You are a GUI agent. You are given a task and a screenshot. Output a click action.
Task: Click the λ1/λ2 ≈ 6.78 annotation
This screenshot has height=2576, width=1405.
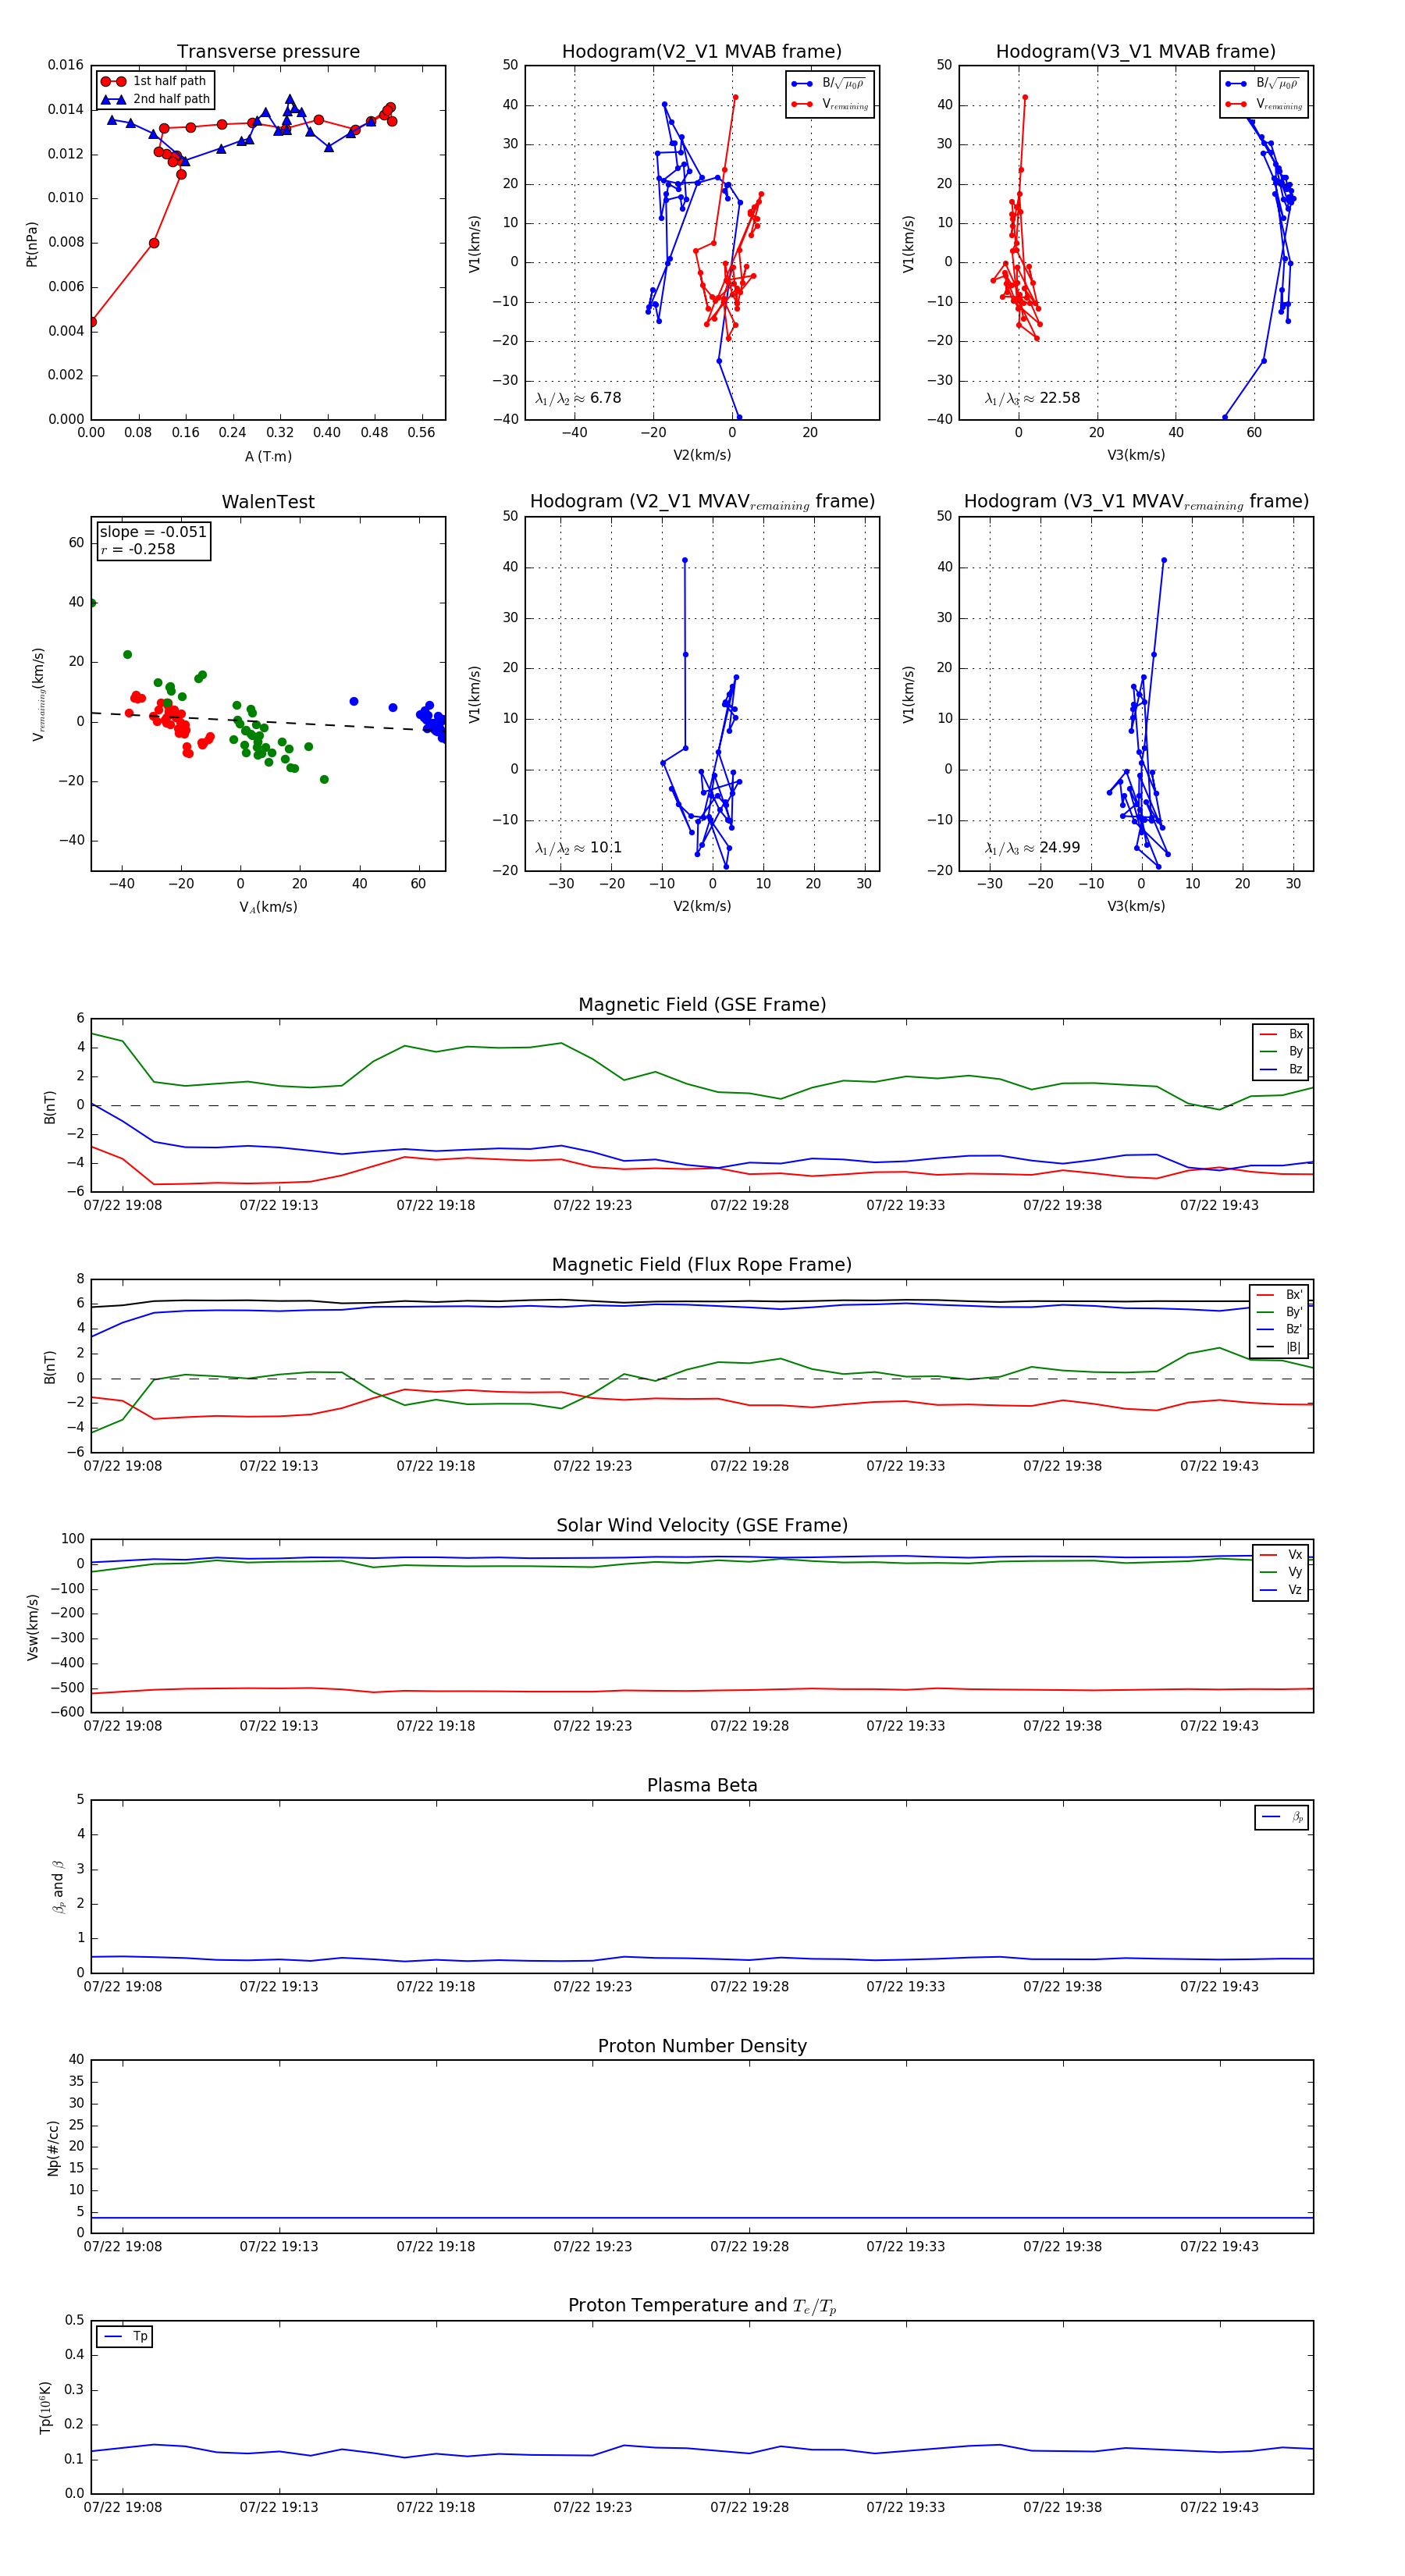click(578, 398)
